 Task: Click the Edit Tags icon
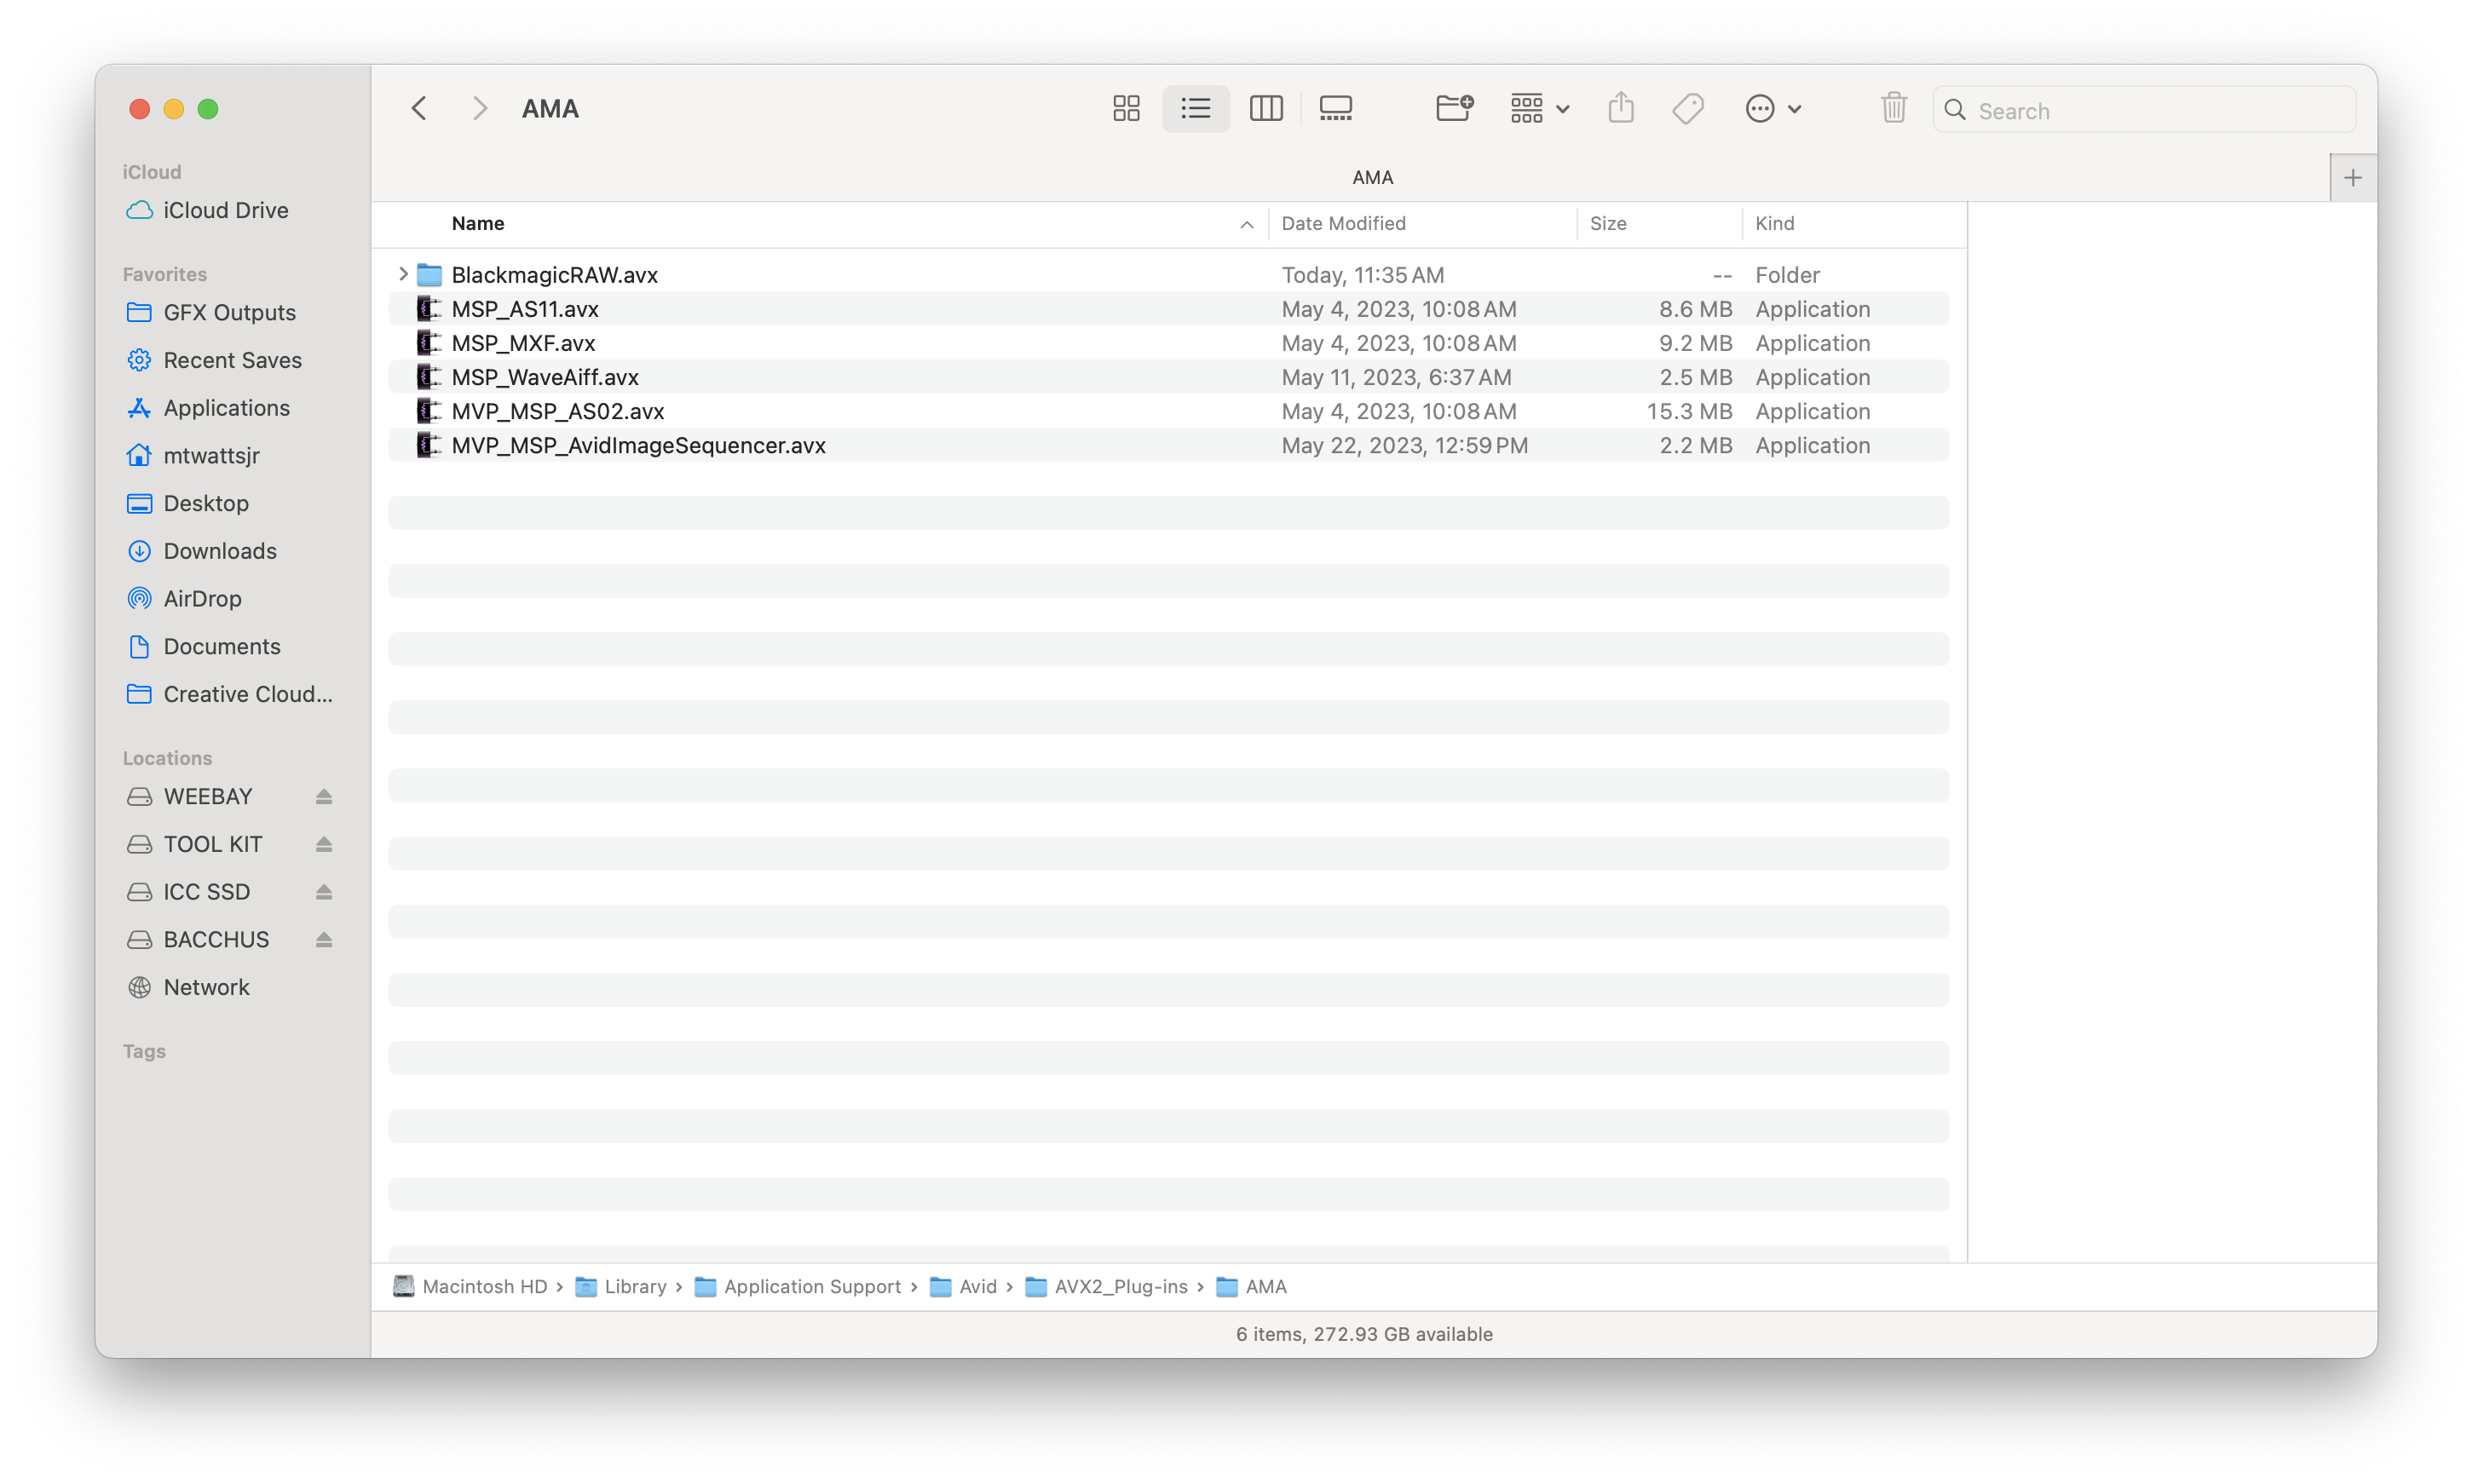tap(1688, 108)
